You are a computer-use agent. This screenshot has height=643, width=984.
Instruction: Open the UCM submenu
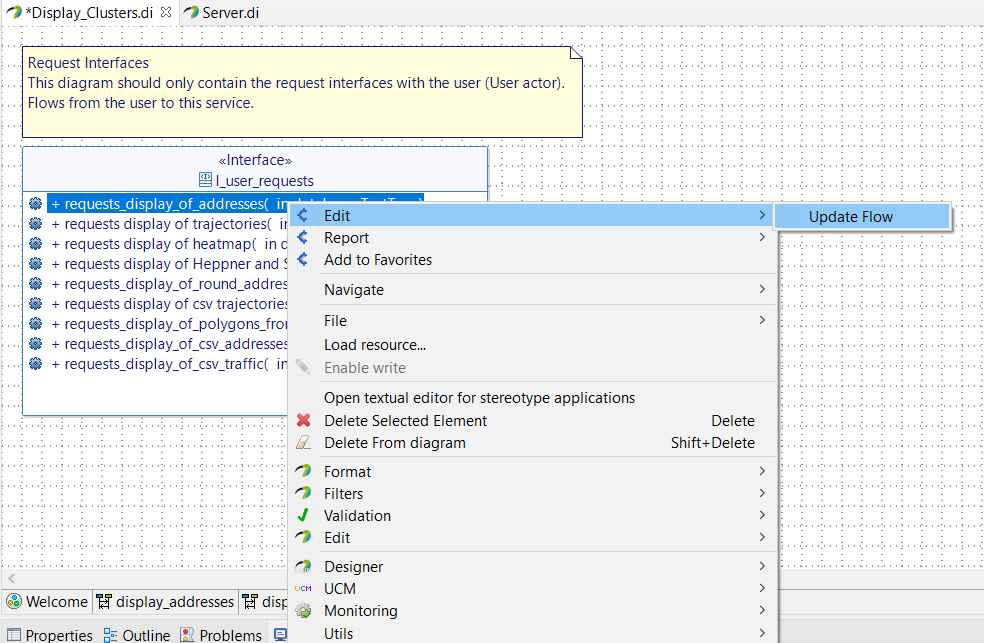(x=533, y=588)
